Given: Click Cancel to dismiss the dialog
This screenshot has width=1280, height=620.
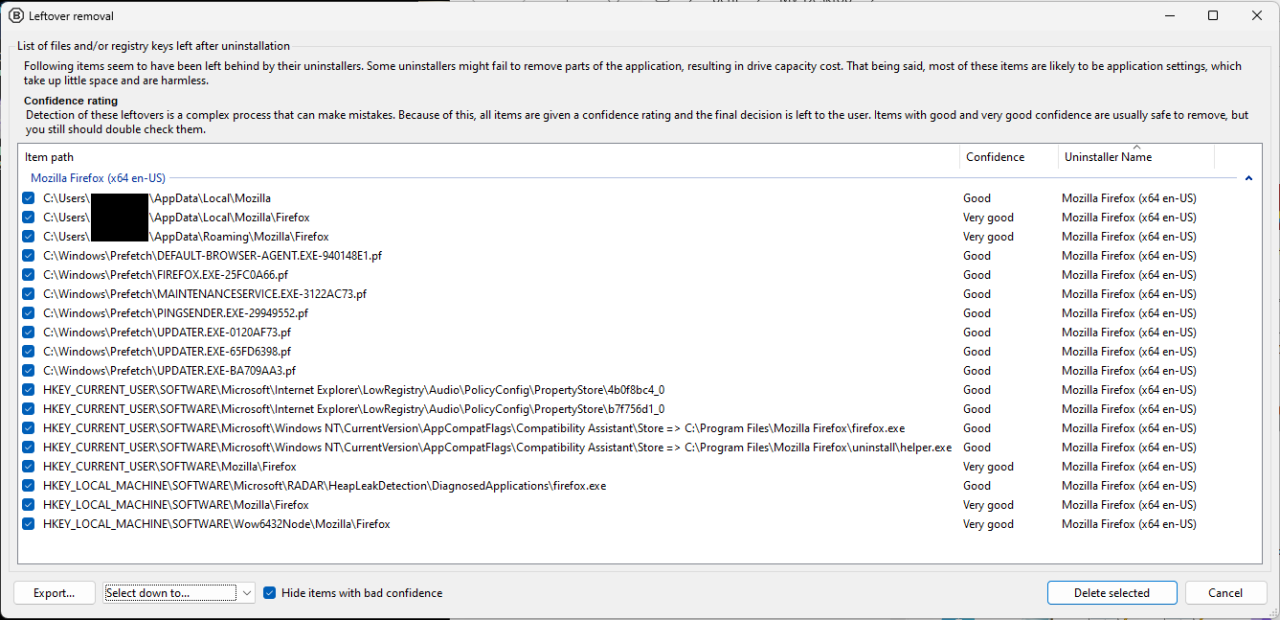Looking at the screenshot, I should tap(1226, 592).
